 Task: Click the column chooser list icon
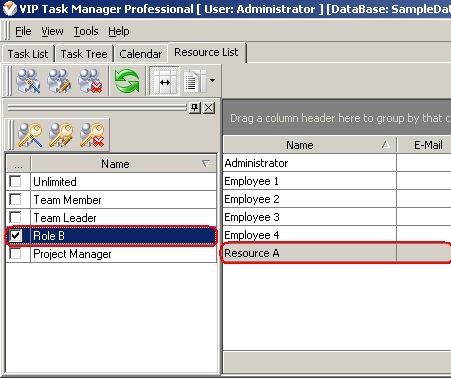[x=195, y=81]
